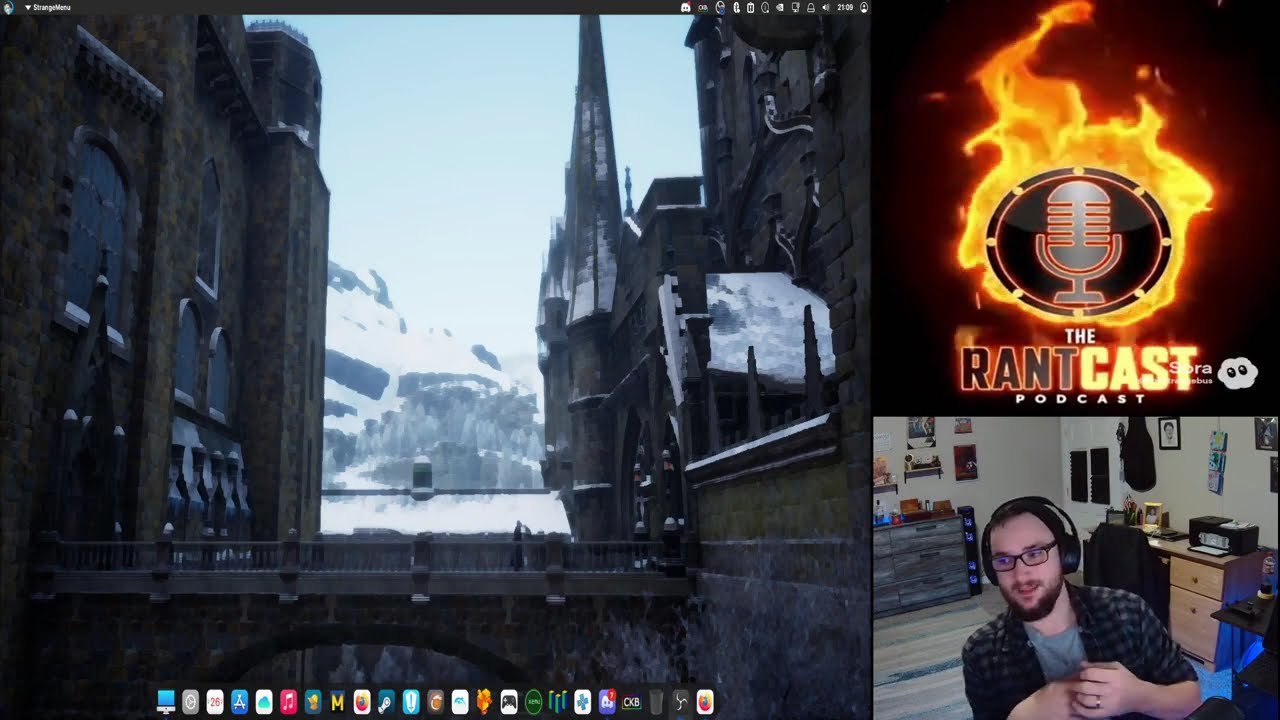Open the Trash in the dock
1280x720 pixels.
pyautogui.click(x=656, y=702)
